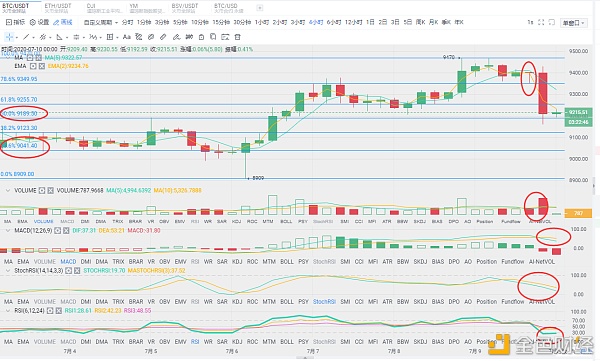Switch to the BSV/USDT tab
The height and width of the screenshot is (361, 600).
(x=185, y=8)
